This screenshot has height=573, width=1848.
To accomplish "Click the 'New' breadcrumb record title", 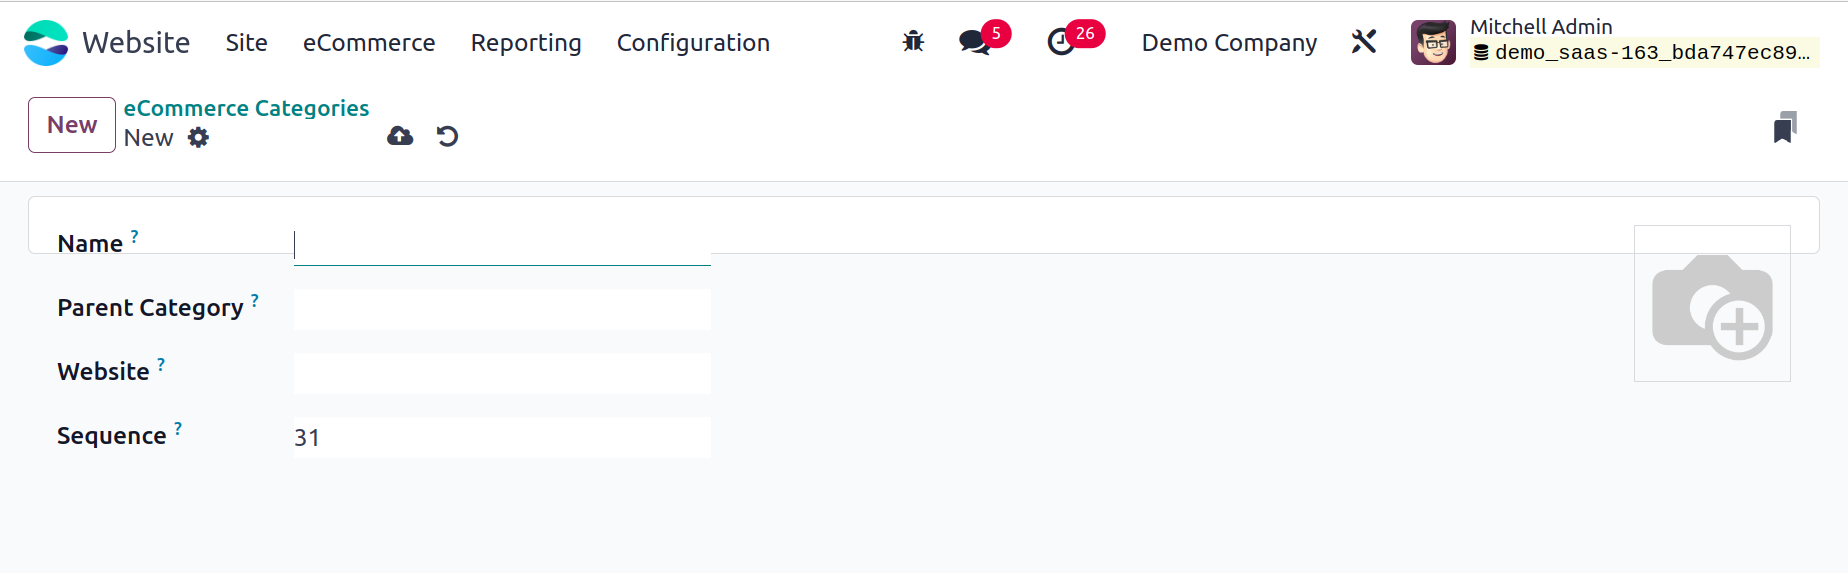I will [x=149, y=138].
